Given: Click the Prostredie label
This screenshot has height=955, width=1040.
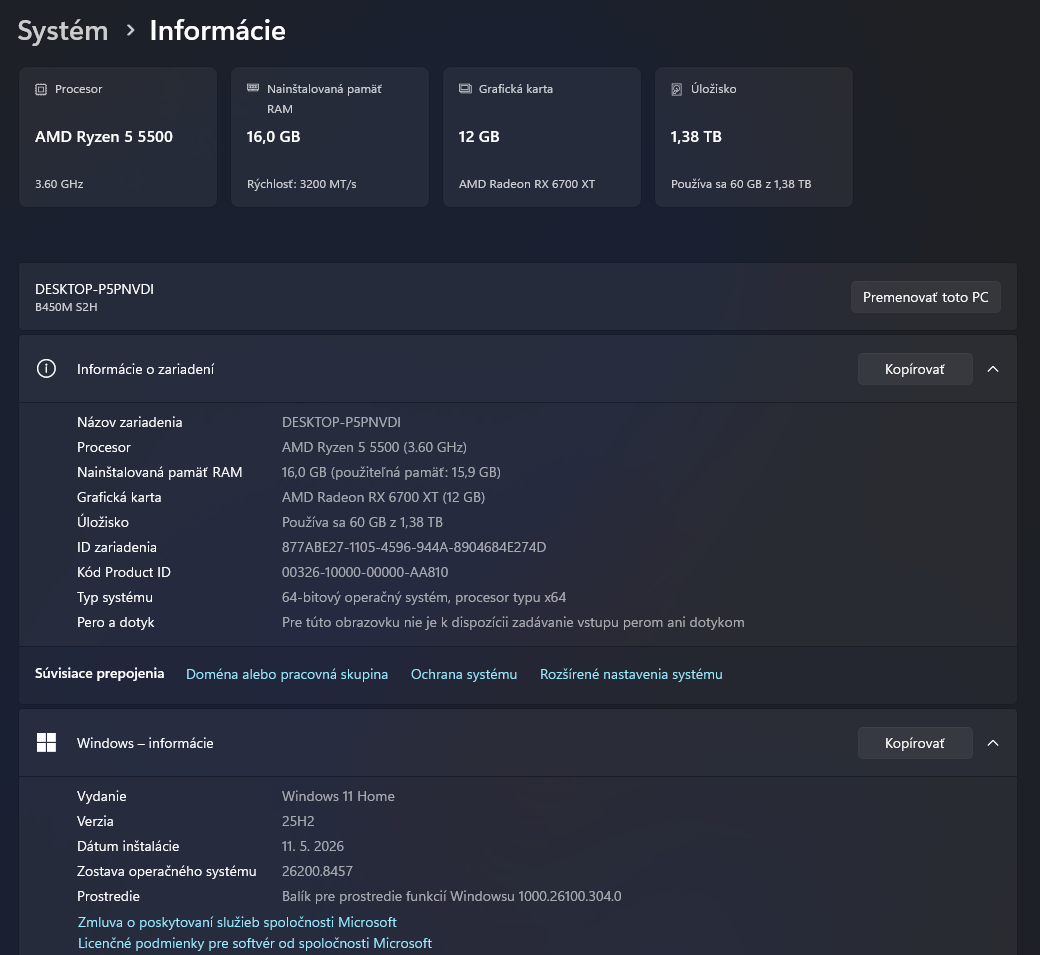Looking at the screenshot, I should pyautogui.click(x=108, y=897).
